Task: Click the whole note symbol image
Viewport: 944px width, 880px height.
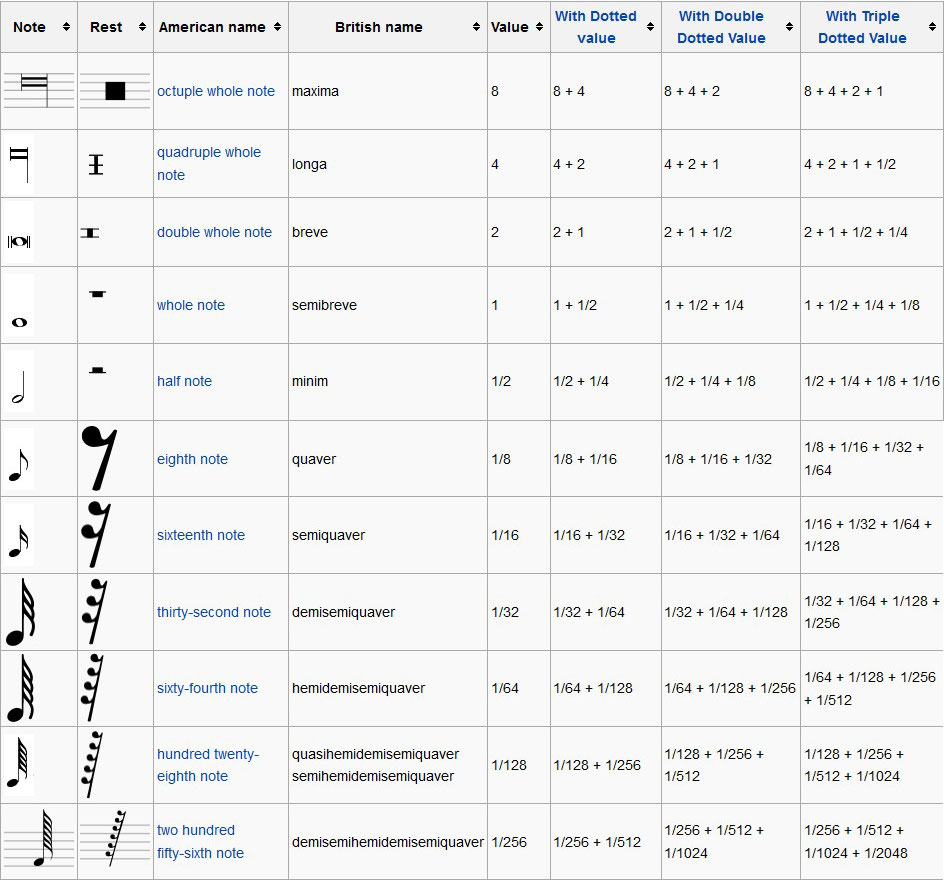Action: (x=19, y=321)
